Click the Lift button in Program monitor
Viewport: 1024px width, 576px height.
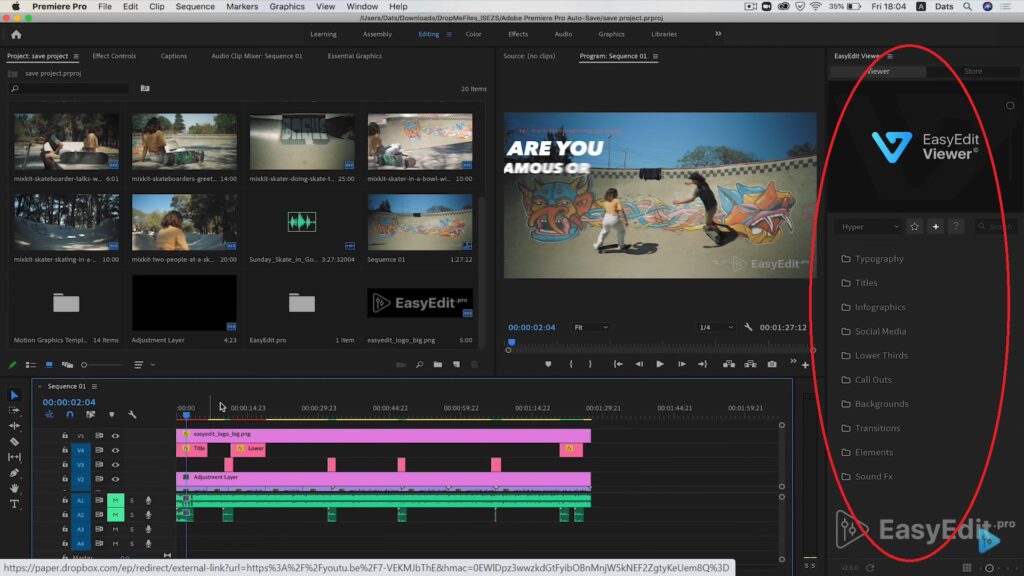[x=729, y=364]
